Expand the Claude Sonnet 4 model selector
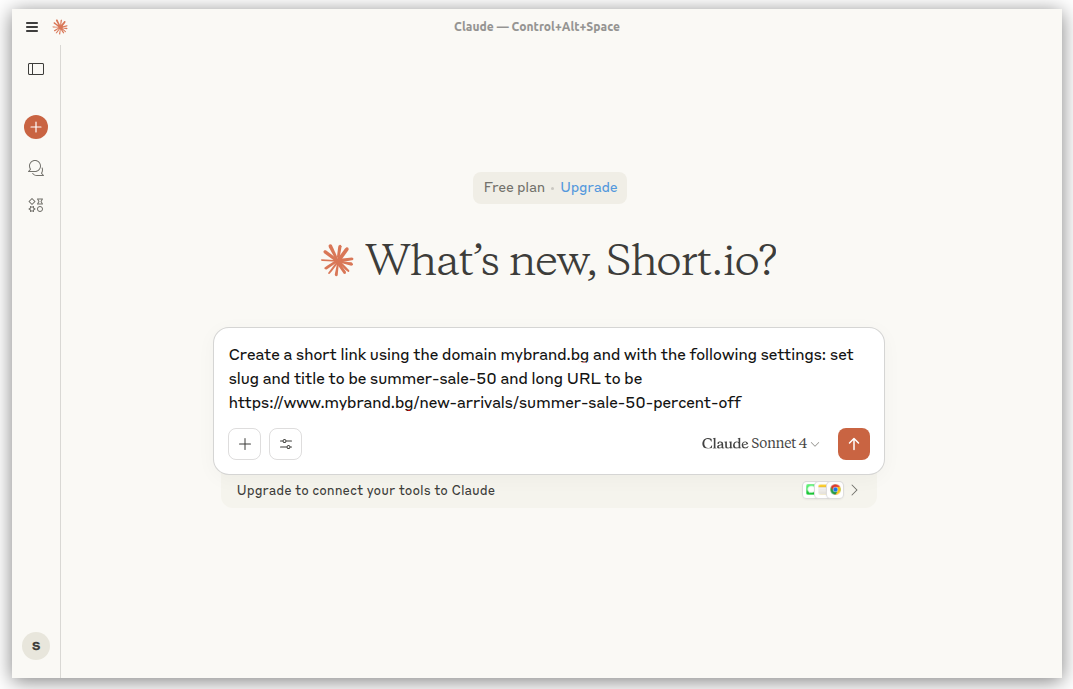Viewport: 1073px width, 689px height. [x=760, y=444]
